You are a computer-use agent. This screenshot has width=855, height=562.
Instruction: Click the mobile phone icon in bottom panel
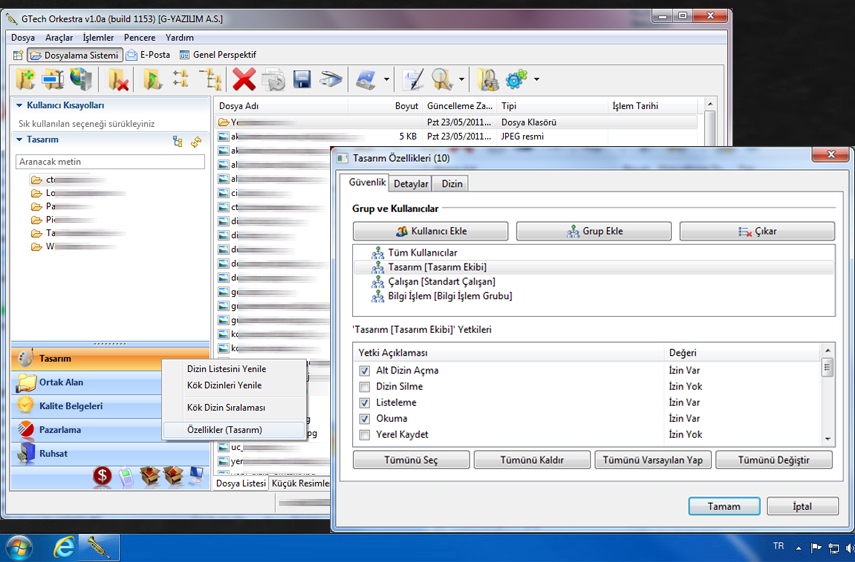126,476
